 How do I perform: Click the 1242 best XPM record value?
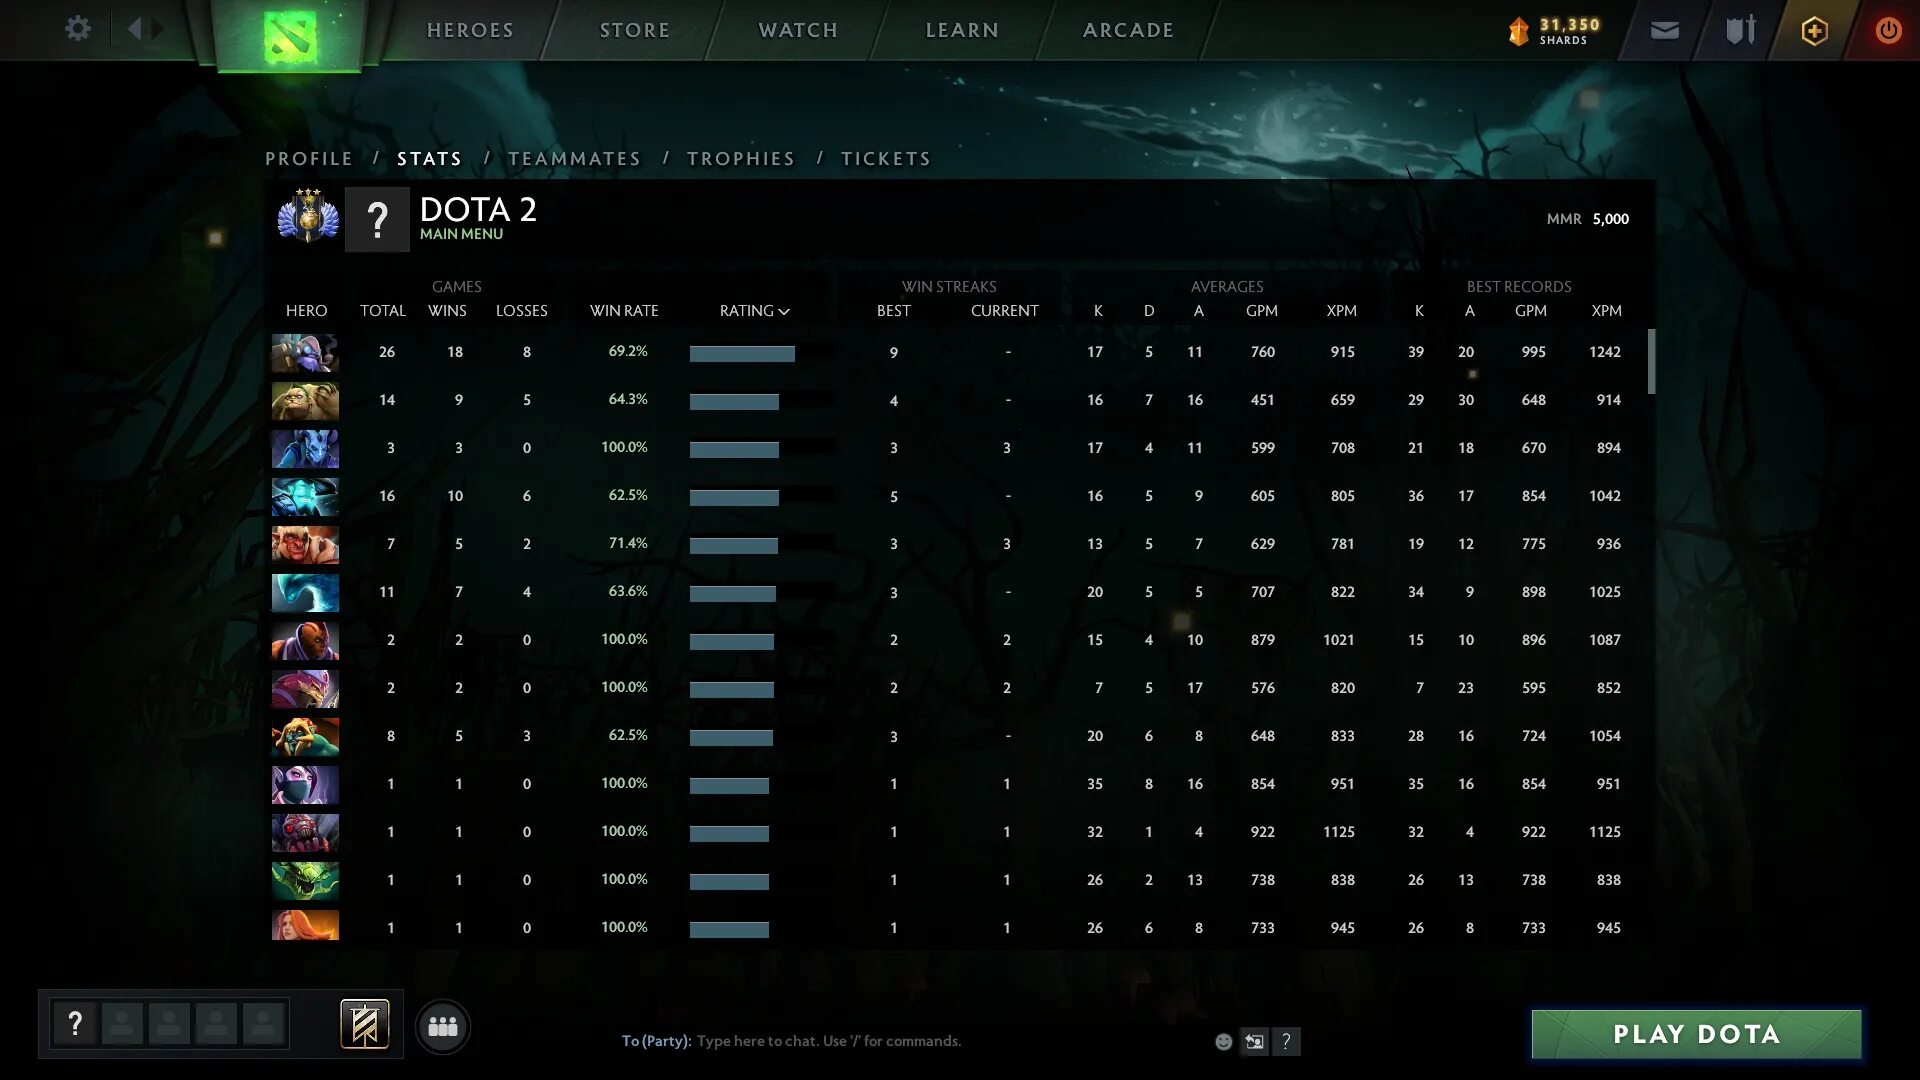coord(1605,352)
